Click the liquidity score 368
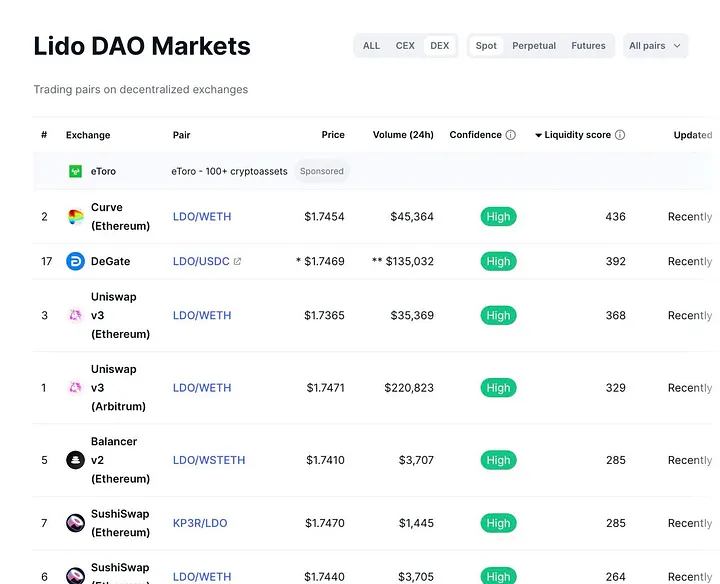Image resolution: width=720 pixels, height=584 pixels. tap(615, 315)
